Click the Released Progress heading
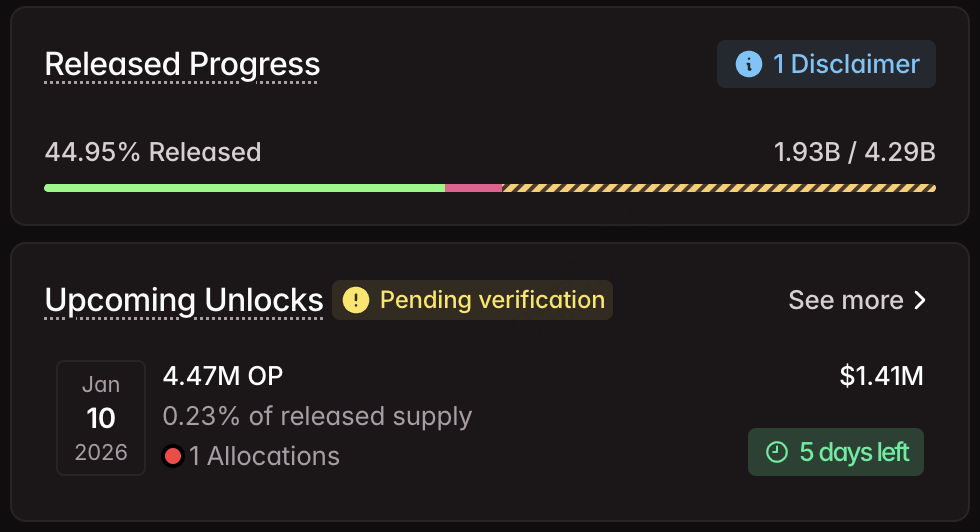980x532 pixels. (x=182, y=64)
